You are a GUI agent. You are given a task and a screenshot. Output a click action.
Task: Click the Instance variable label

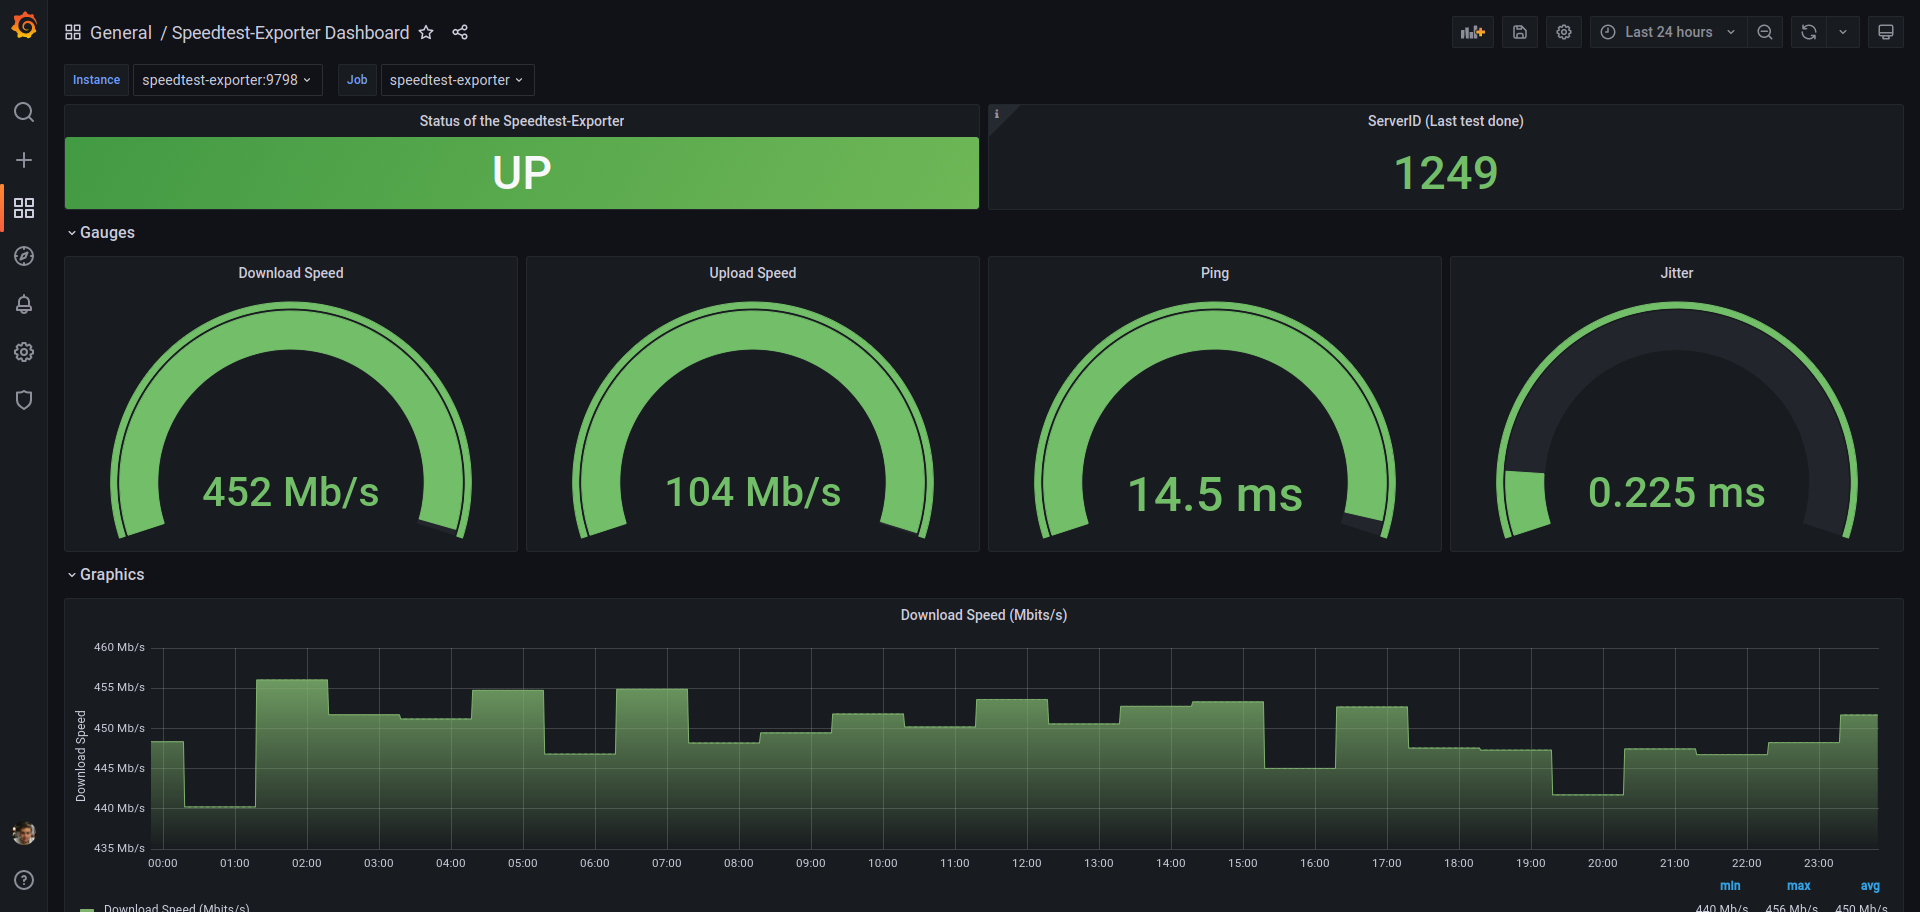click(x=96, y=80)
